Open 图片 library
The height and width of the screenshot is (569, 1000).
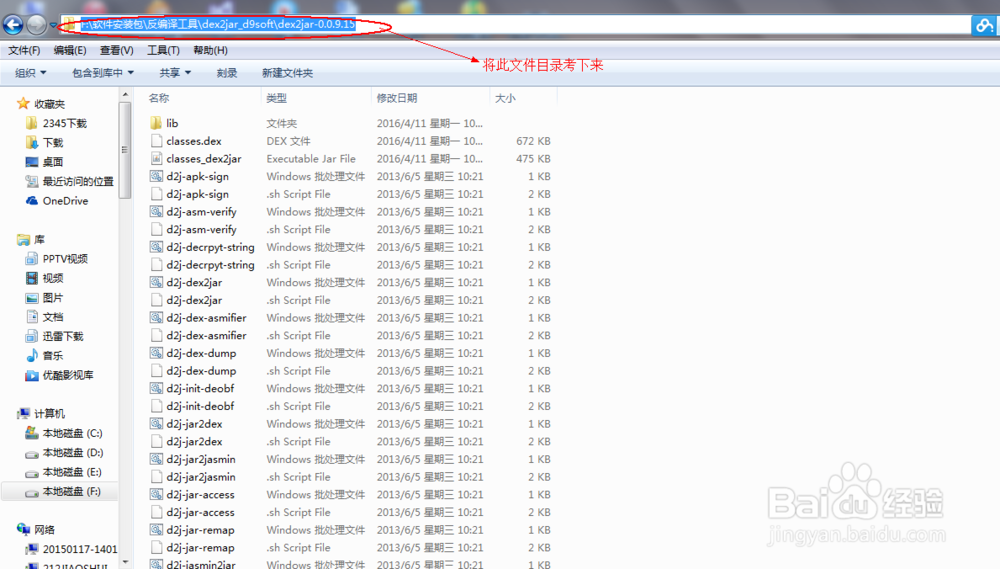pyautogui.click(x=45, y=298)
